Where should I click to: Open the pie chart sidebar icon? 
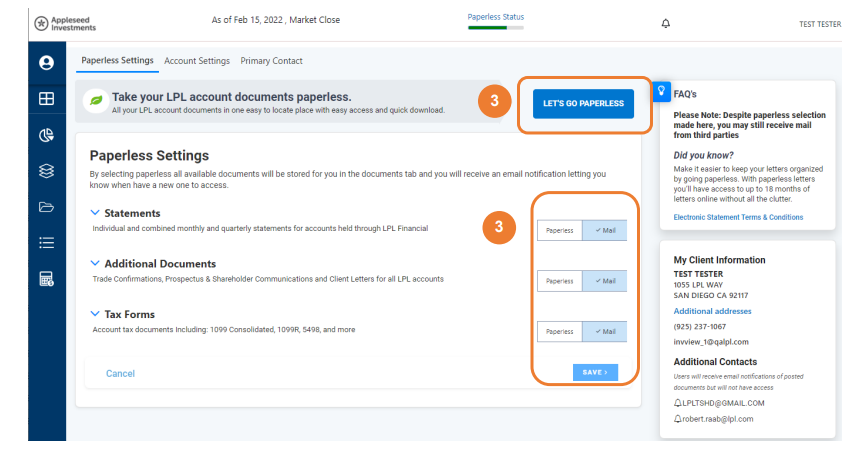click(46, 135)
